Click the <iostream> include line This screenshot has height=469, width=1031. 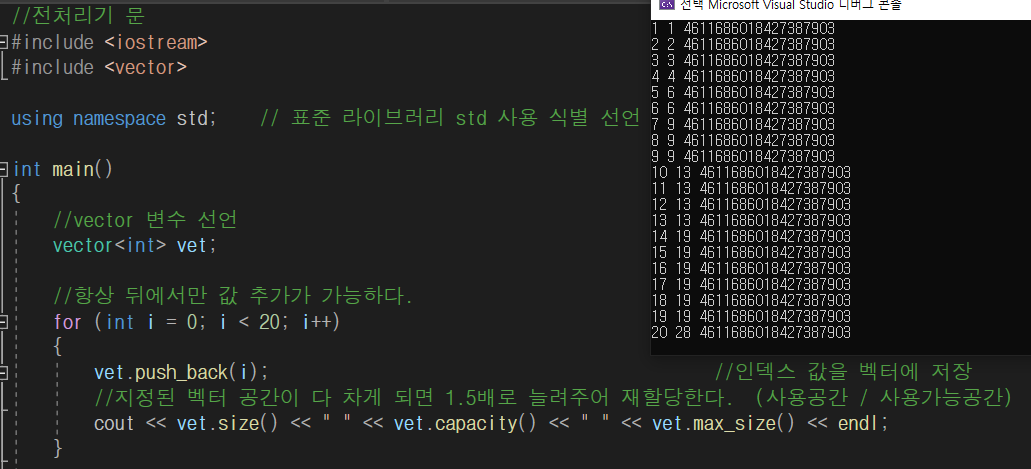110,43
